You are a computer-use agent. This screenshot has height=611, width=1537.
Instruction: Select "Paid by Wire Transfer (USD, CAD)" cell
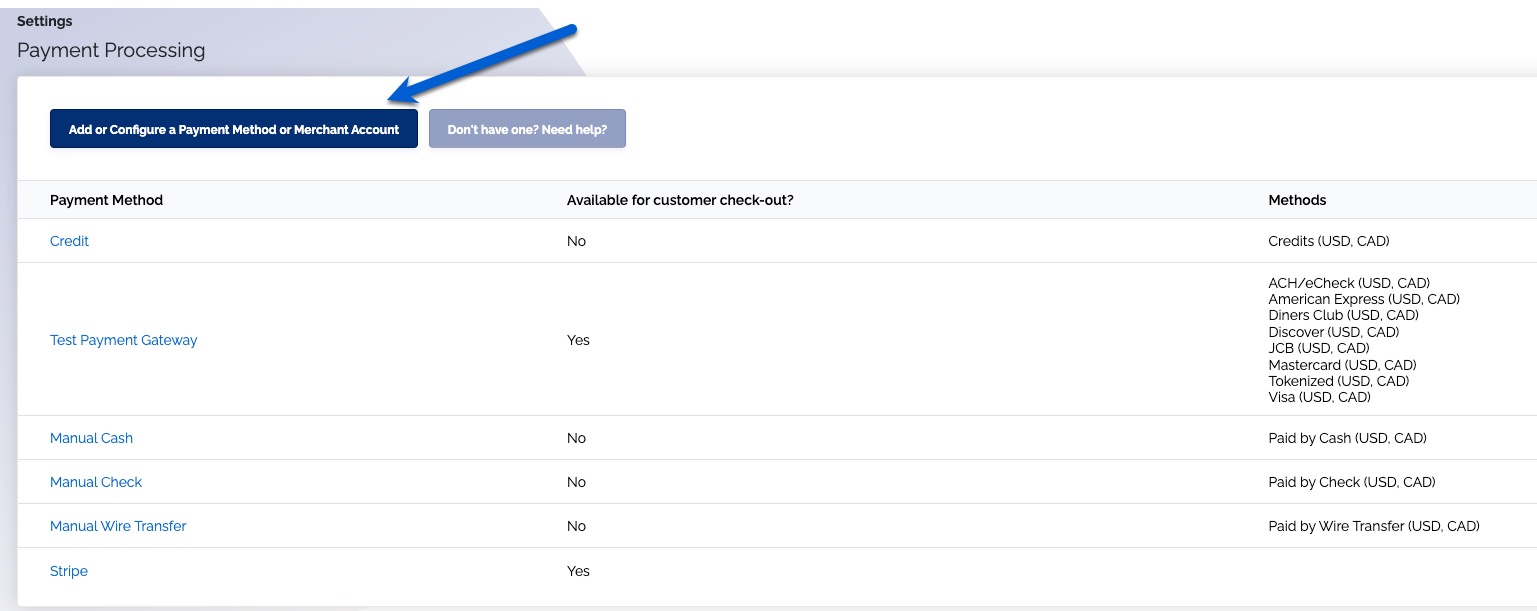pyautogui.click(x=1374, y=526)
